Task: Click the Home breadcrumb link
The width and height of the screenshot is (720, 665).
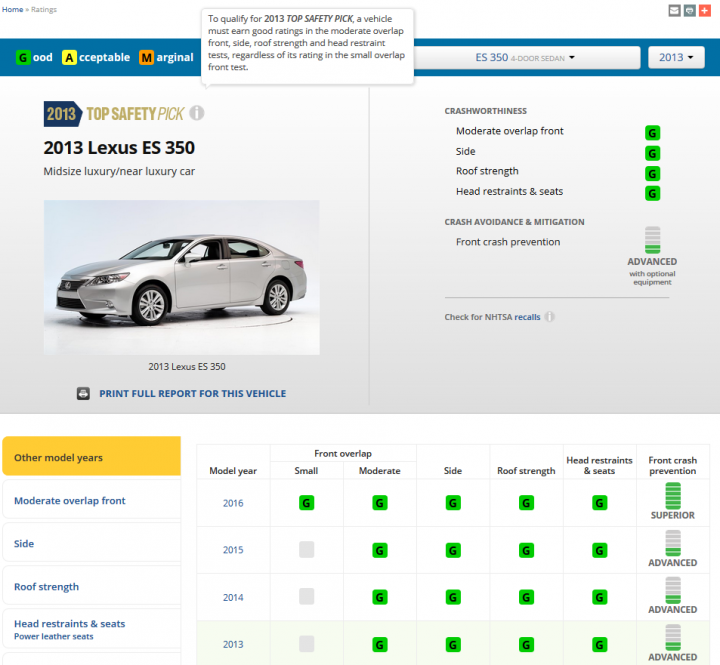Action: 12,9
